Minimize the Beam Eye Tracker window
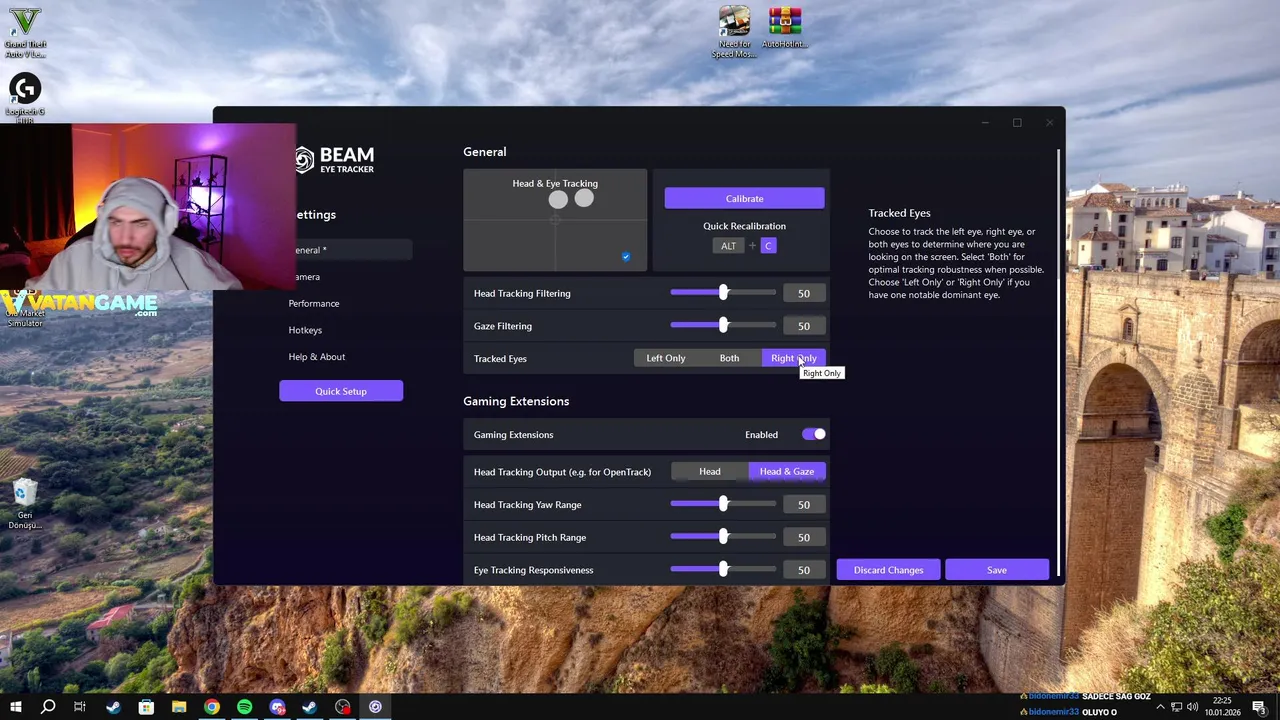Viewport: 1280px width, 720px height. 985,123
